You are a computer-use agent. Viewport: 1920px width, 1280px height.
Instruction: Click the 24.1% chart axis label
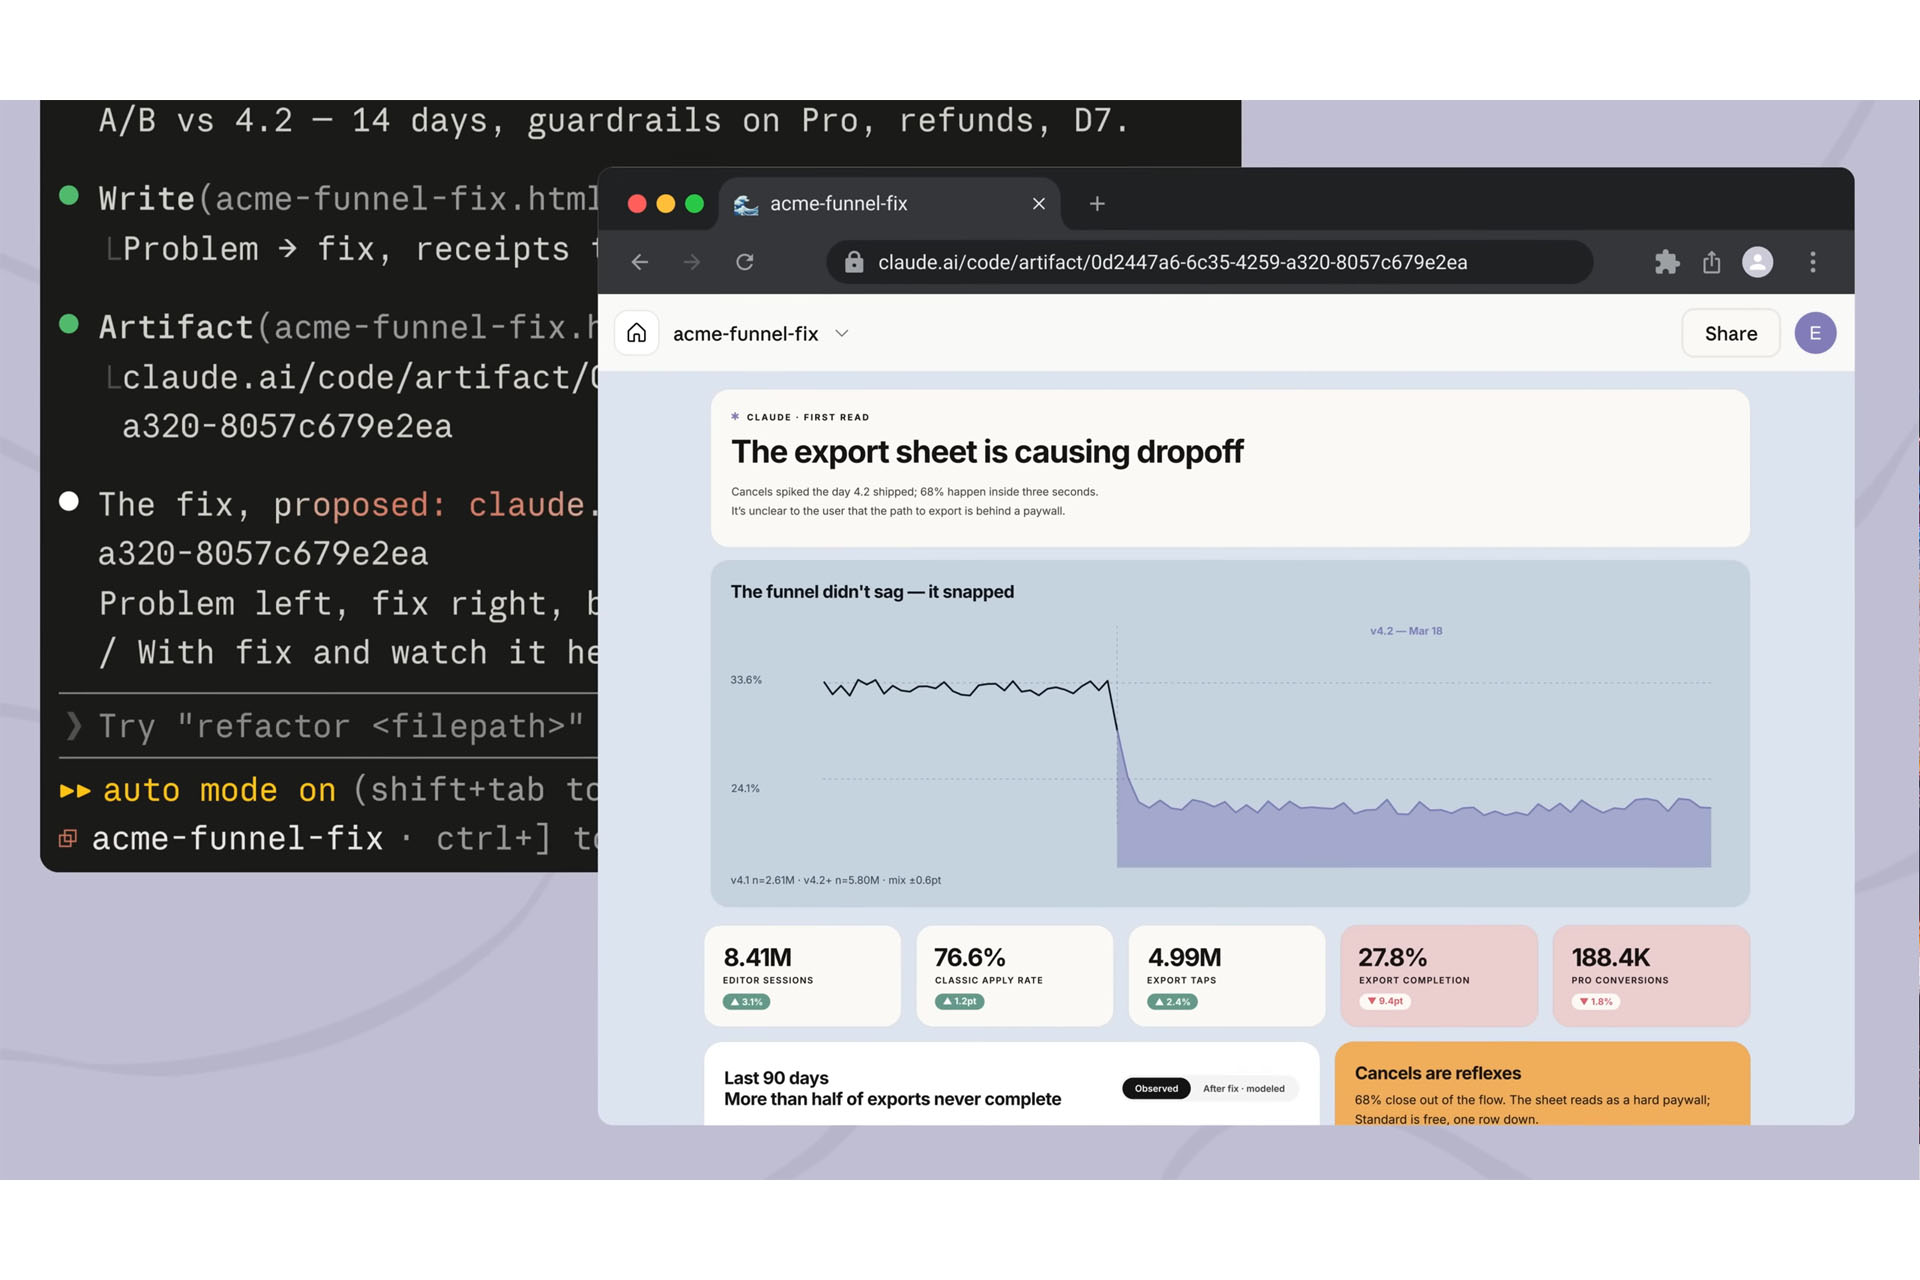click(x=745, y=788)
